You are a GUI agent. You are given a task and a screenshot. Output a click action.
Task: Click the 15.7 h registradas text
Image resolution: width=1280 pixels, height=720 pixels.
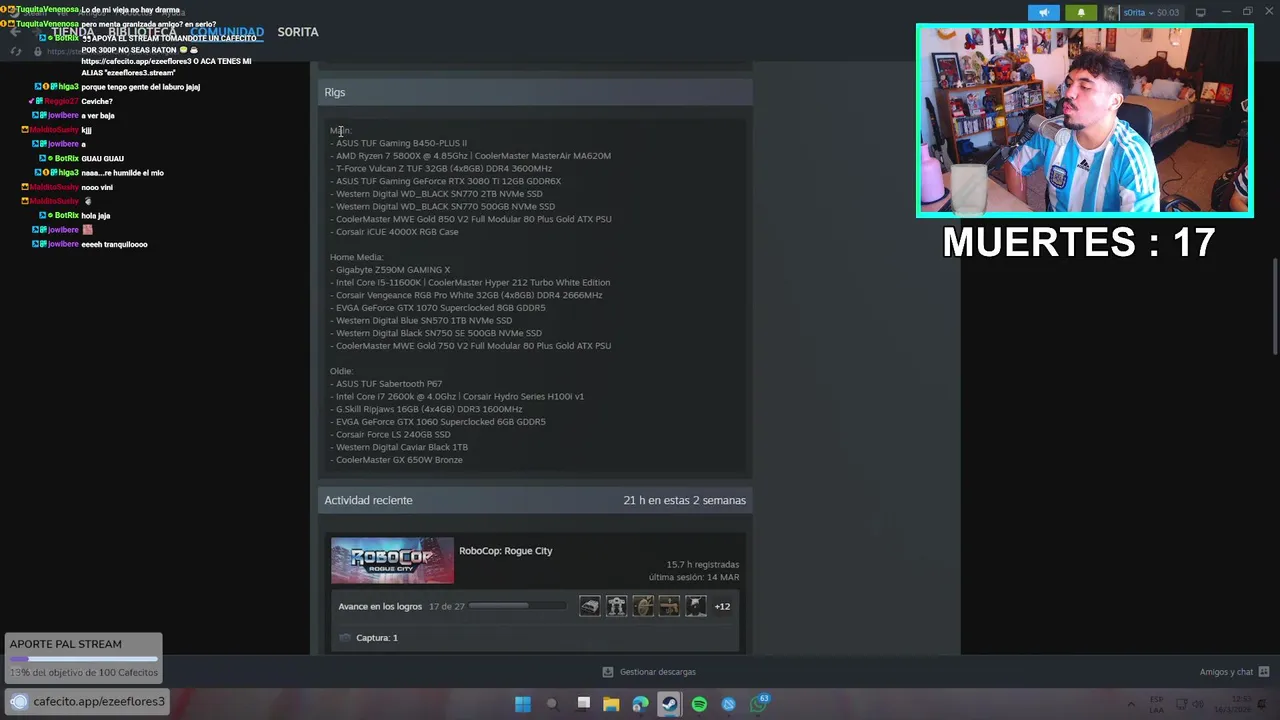703,565
